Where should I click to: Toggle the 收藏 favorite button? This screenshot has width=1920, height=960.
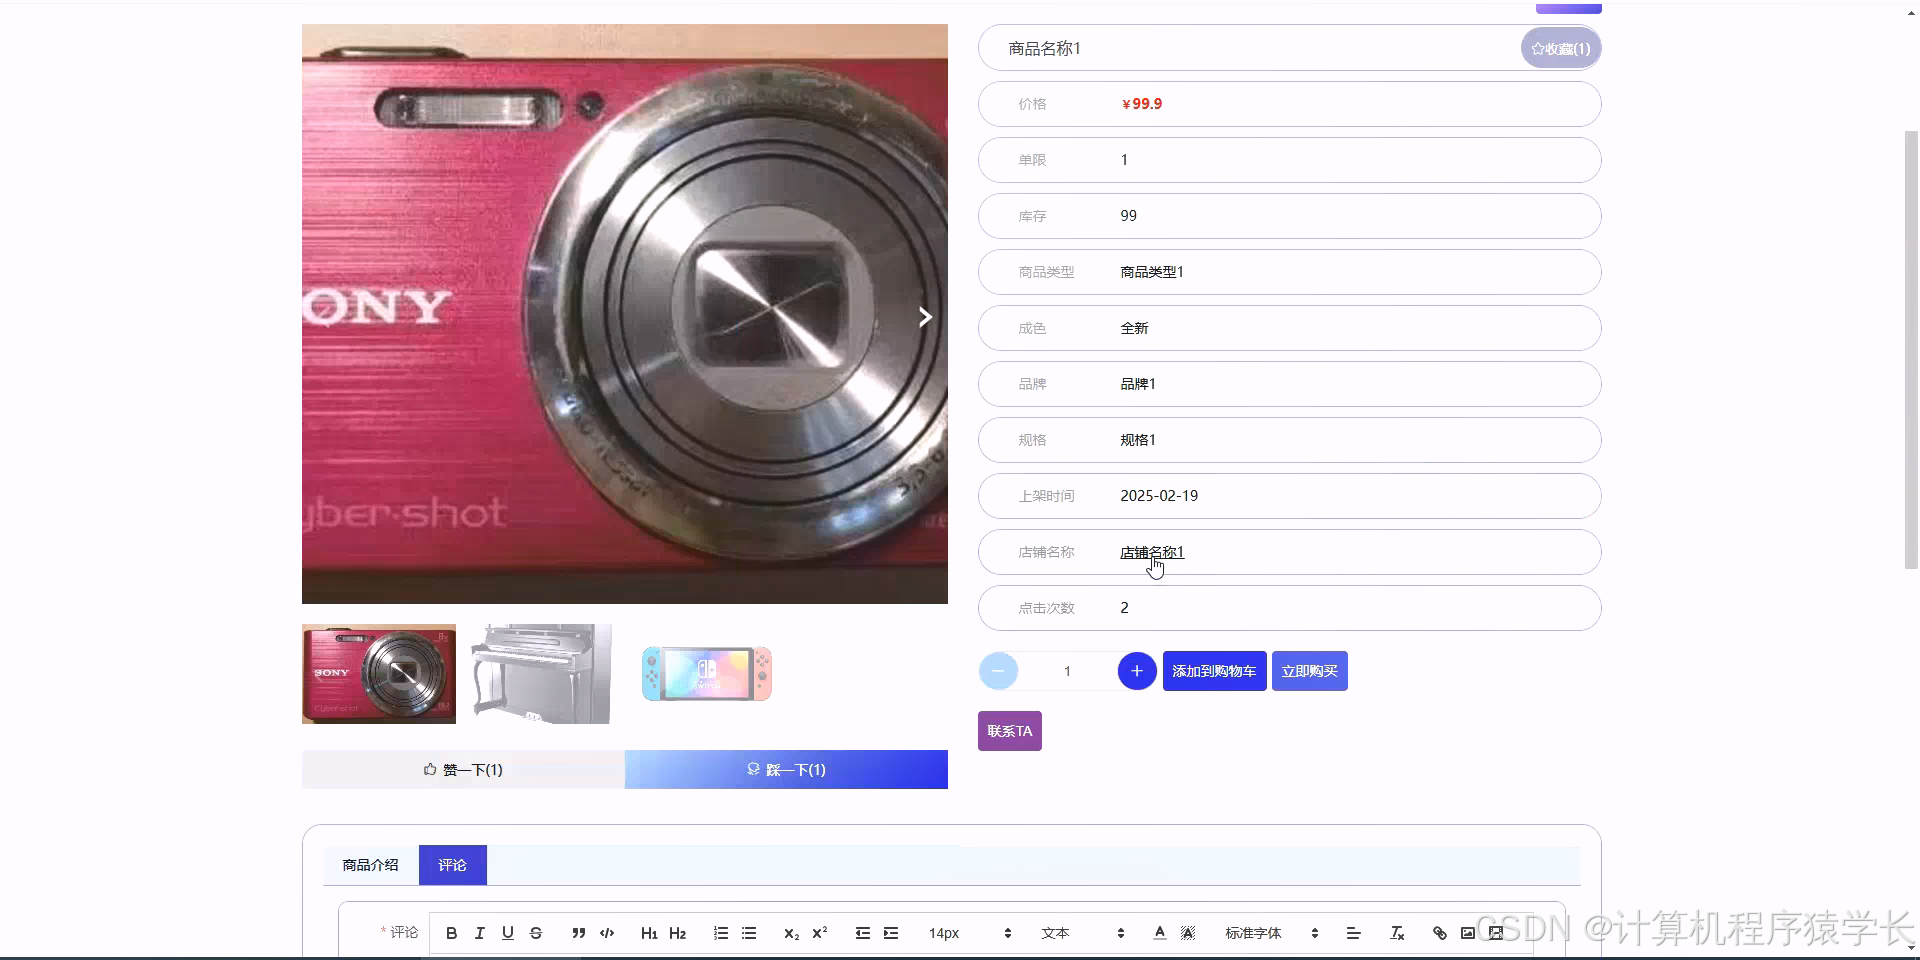point(1559,47)
